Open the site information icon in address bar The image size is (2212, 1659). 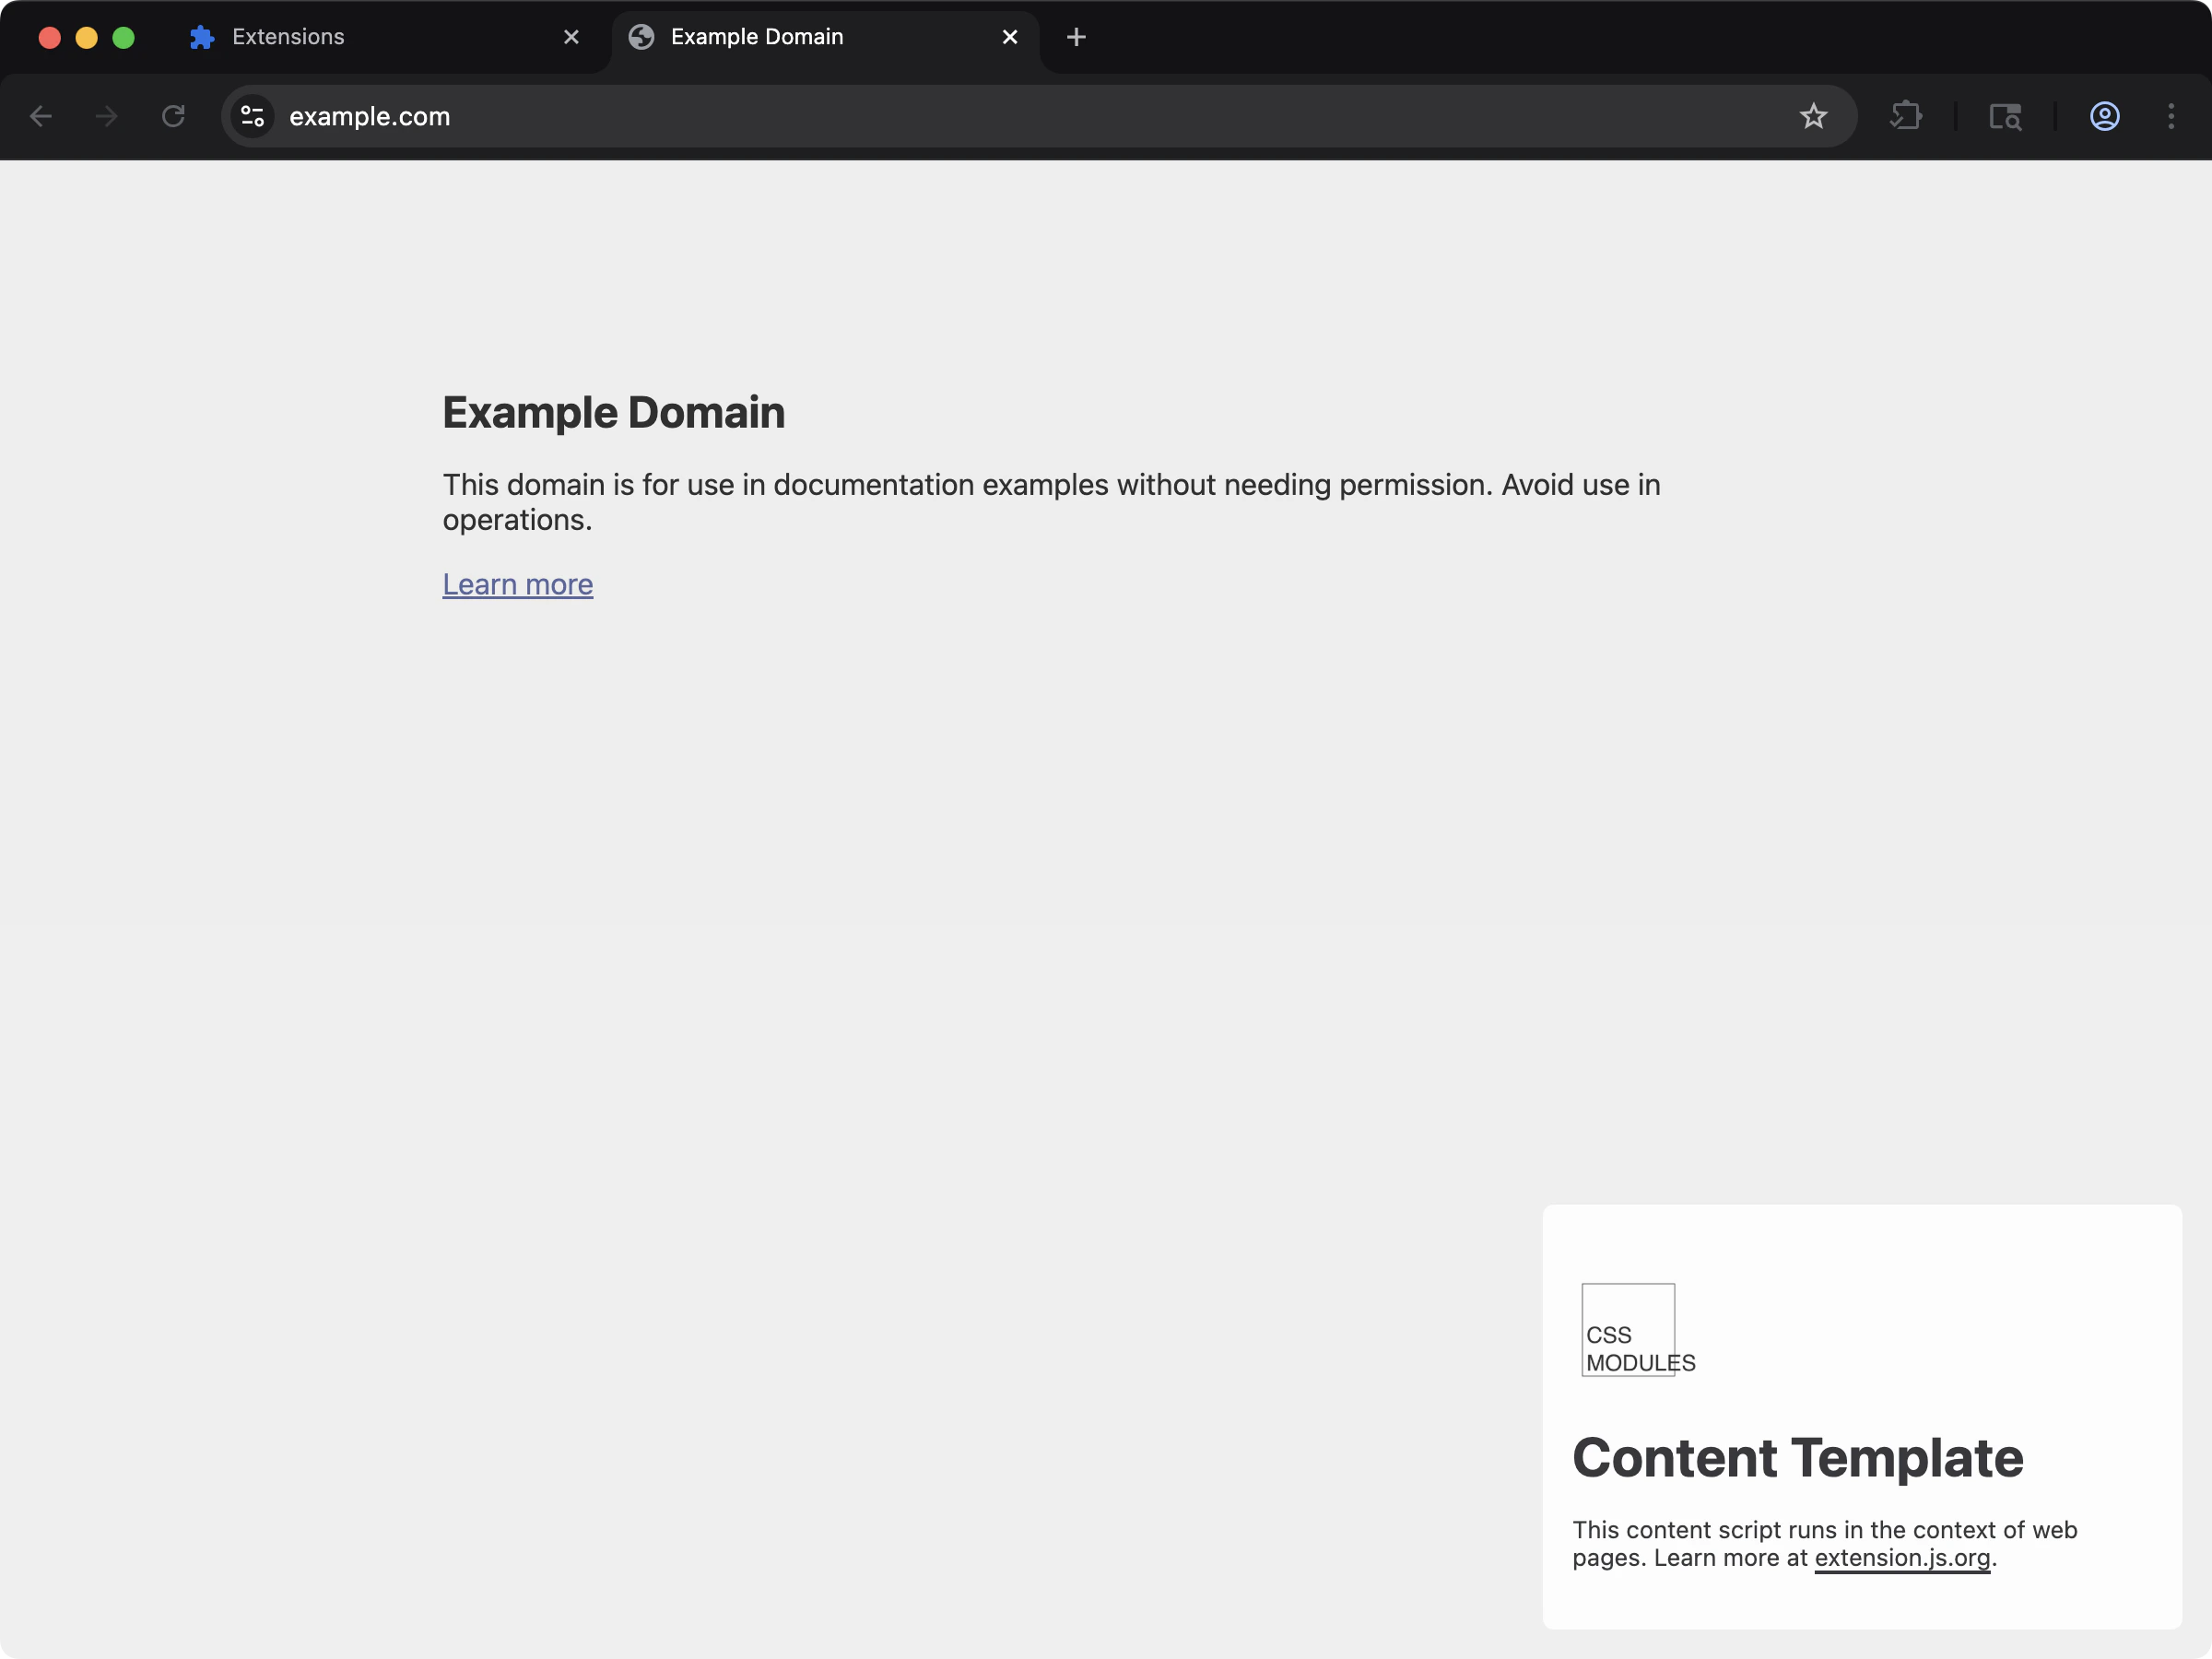(252, 116)
